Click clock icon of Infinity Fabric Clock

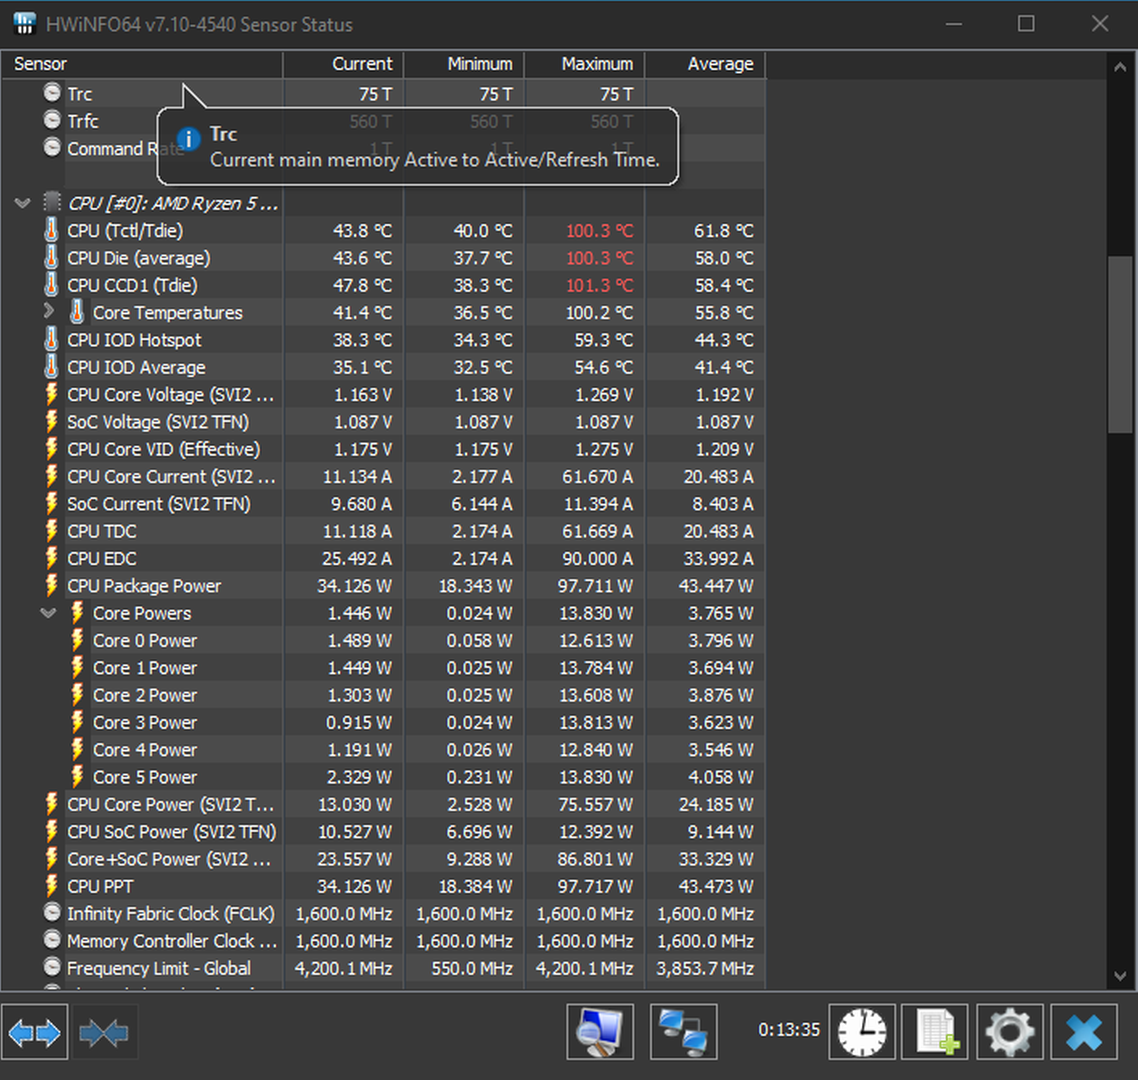point(52,912)
